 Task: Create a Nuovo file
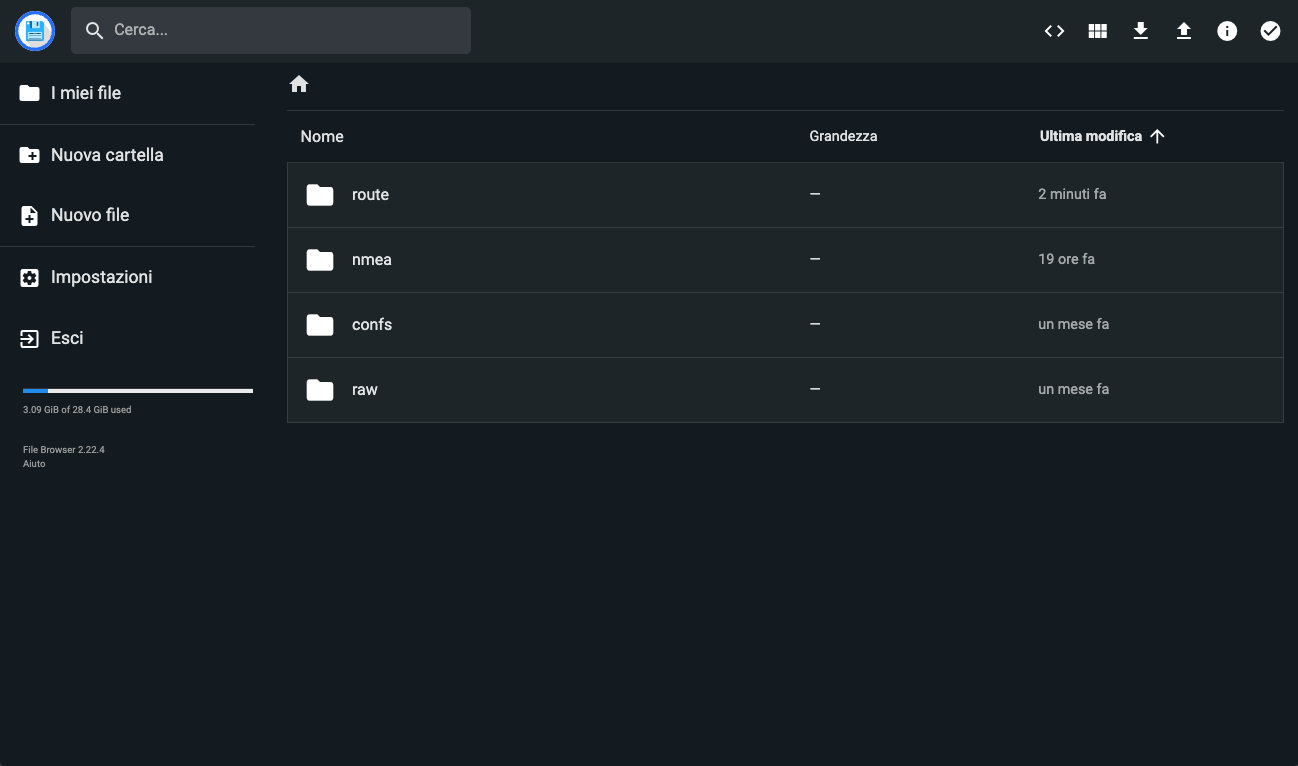(90, 215)
